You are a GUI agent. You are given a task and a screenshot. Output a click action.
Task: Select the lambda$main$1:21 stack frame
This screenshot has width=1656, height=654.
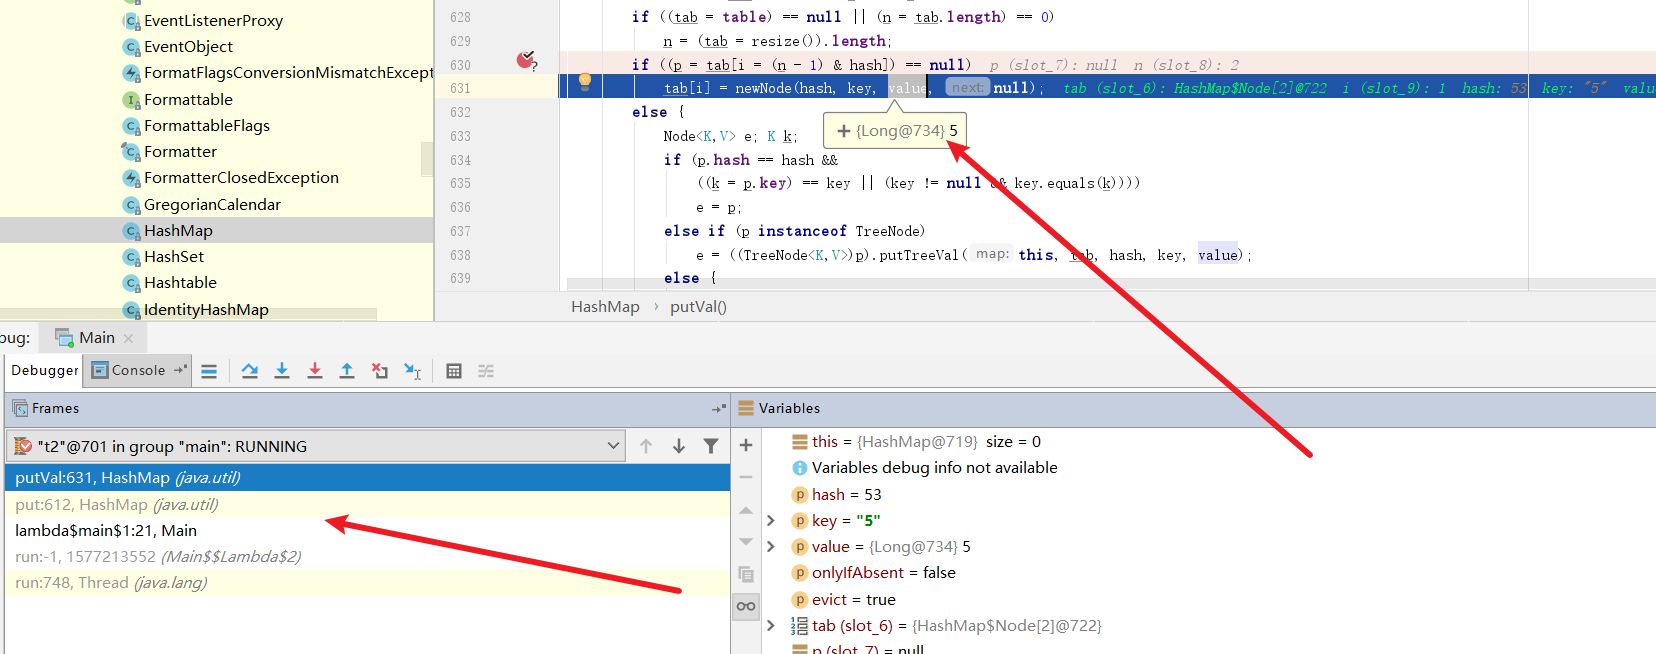tap(106, 531)
